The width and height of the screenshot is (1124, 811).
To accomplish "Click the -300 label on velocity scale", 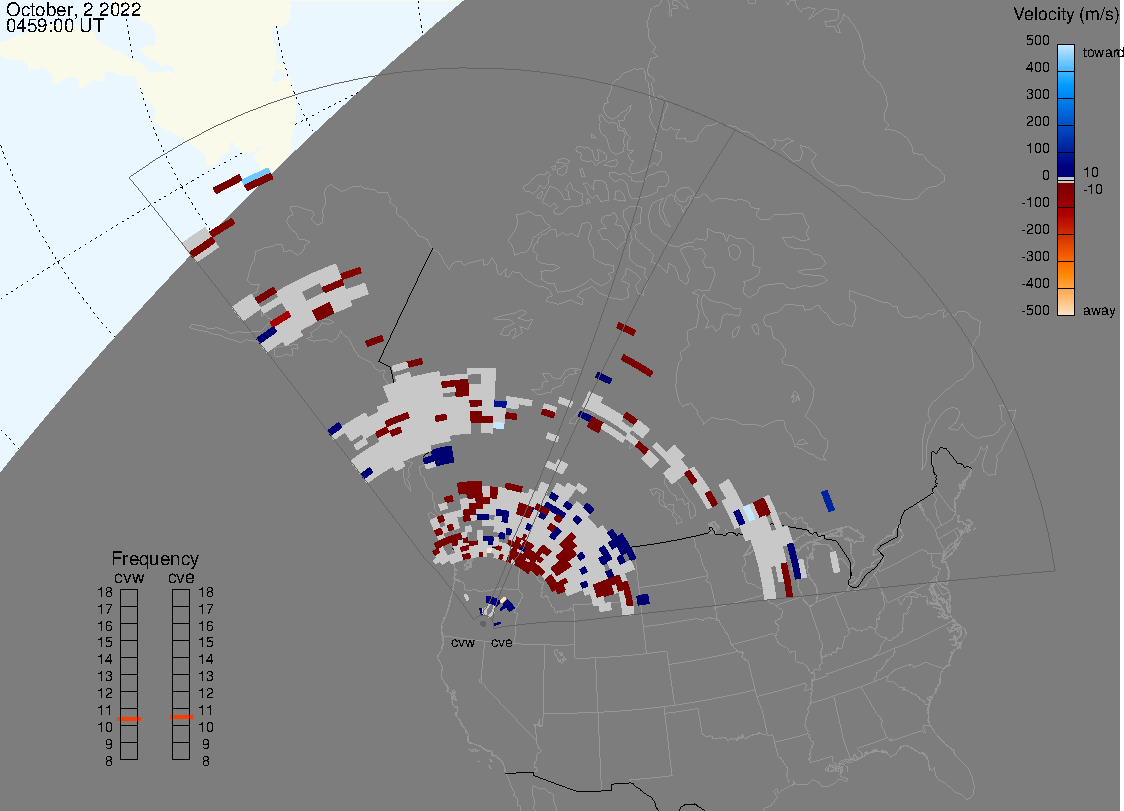I will (1035, 256).
